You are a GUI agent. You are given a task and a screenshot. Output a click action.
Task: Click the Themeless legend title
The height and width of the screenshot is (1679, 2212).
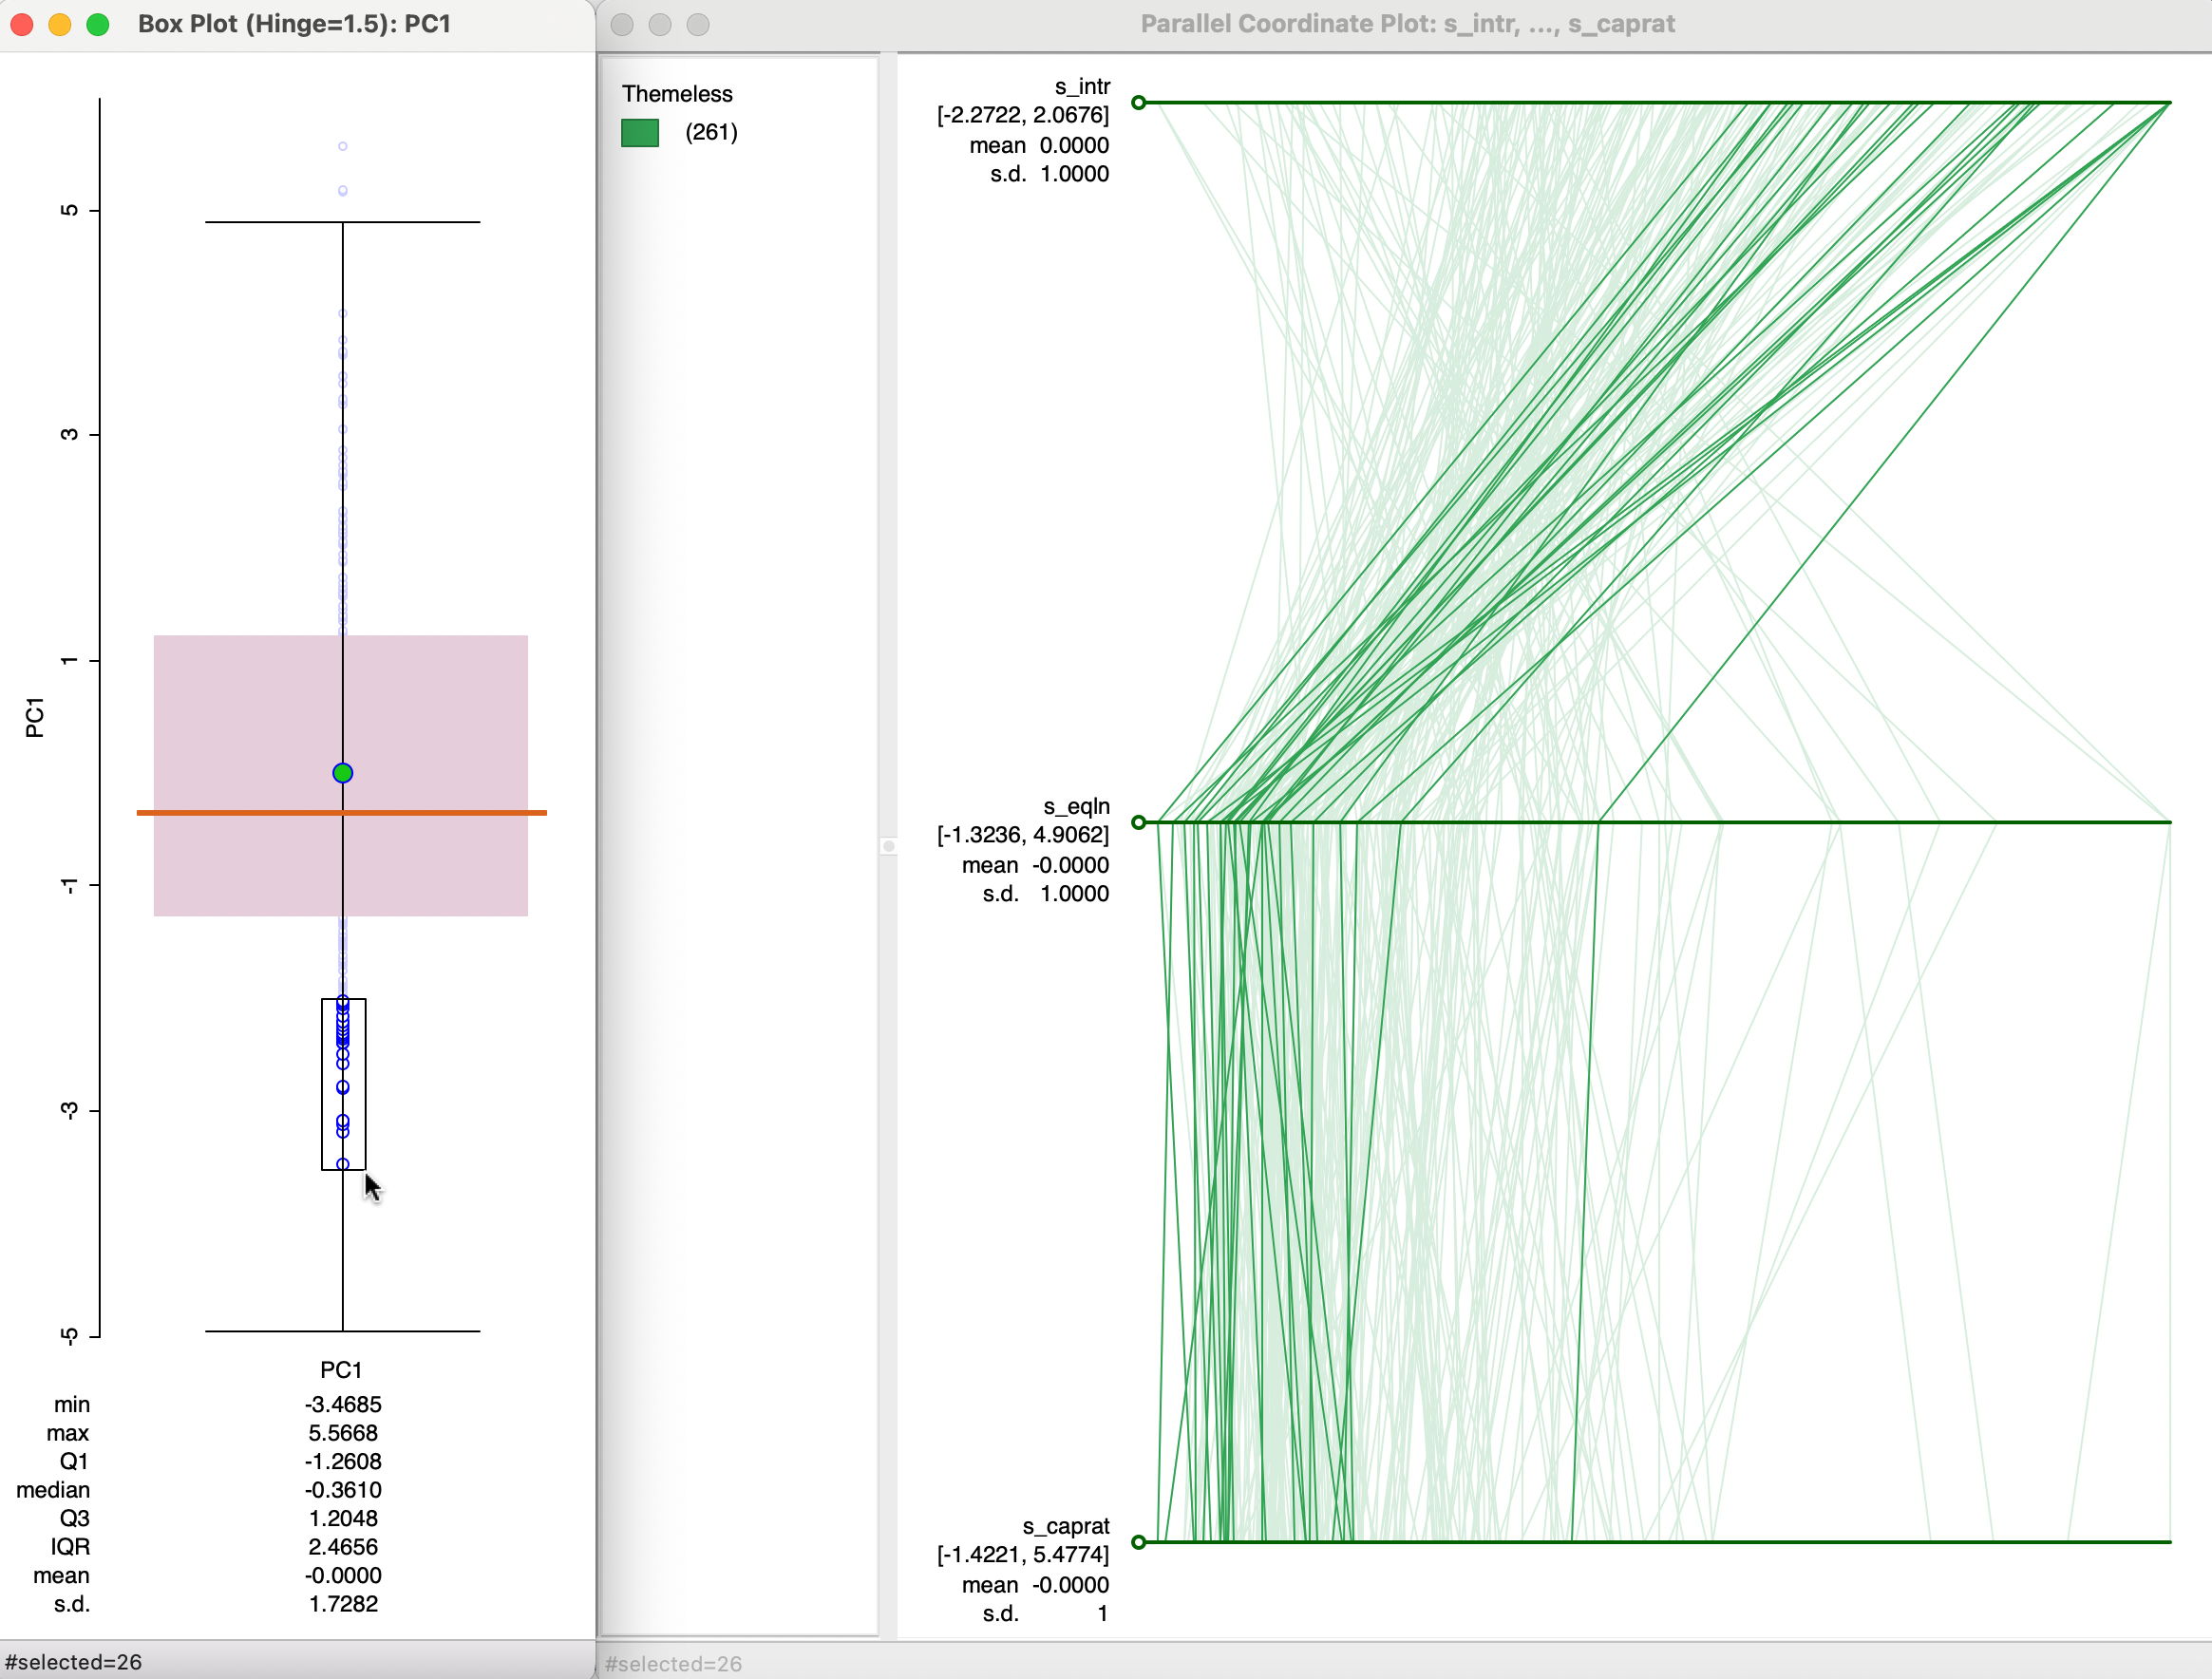[x=677, y=94]
